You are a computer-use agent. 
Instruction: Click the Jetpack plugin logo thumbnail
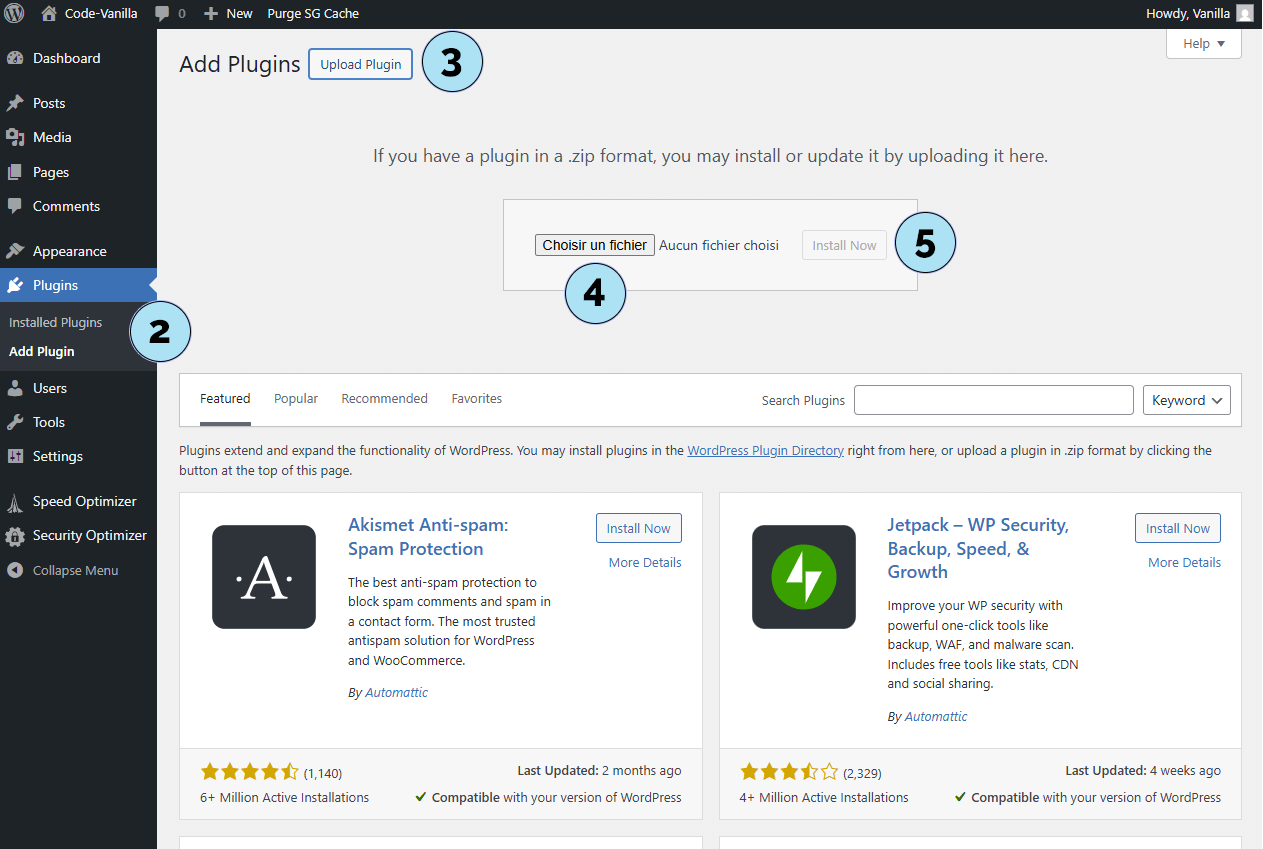click(803, 577)
